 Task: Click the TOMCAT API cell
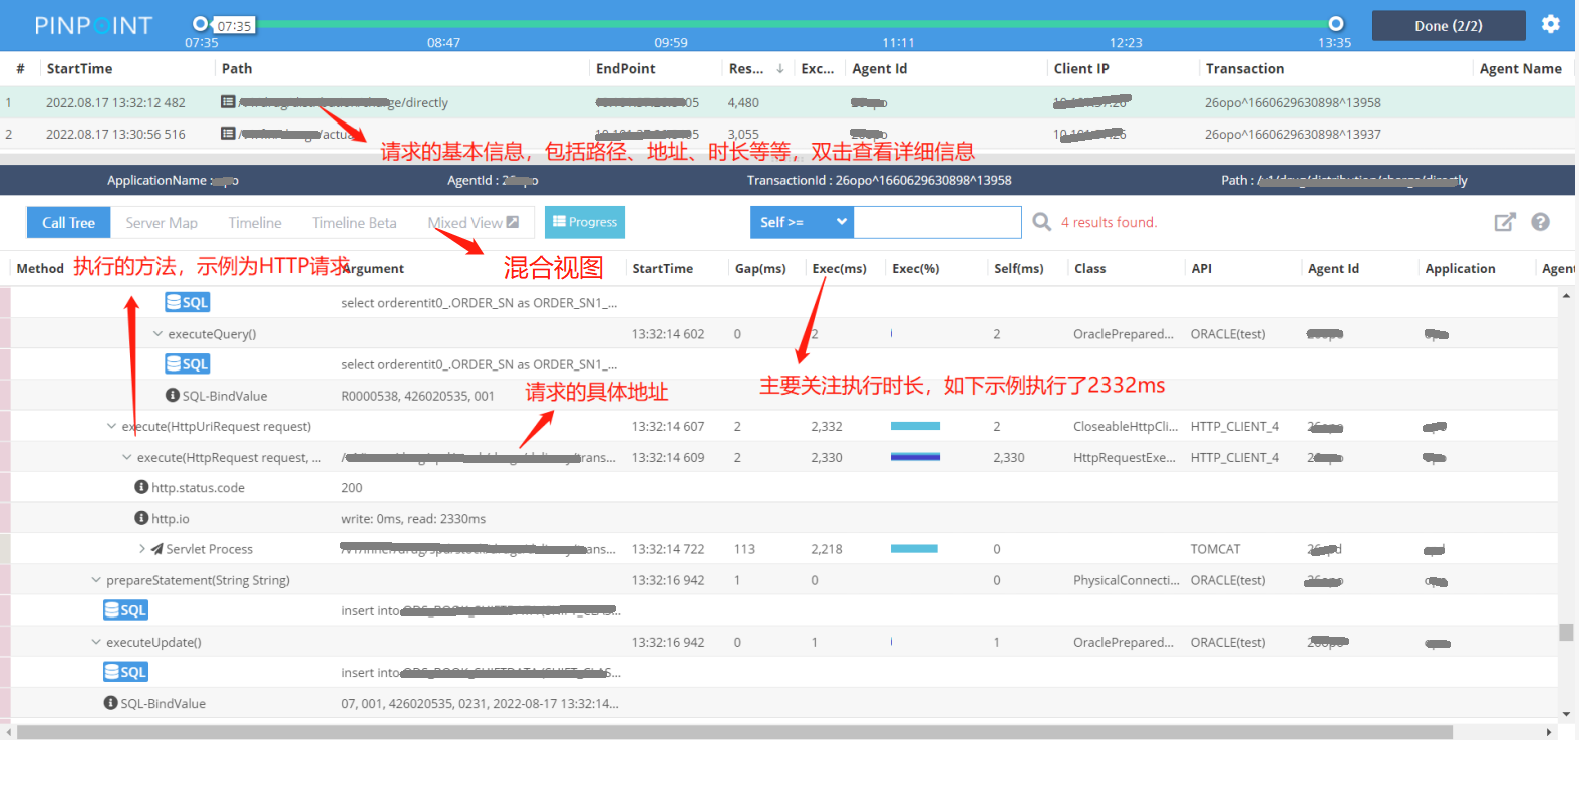tap(1215, 549)
